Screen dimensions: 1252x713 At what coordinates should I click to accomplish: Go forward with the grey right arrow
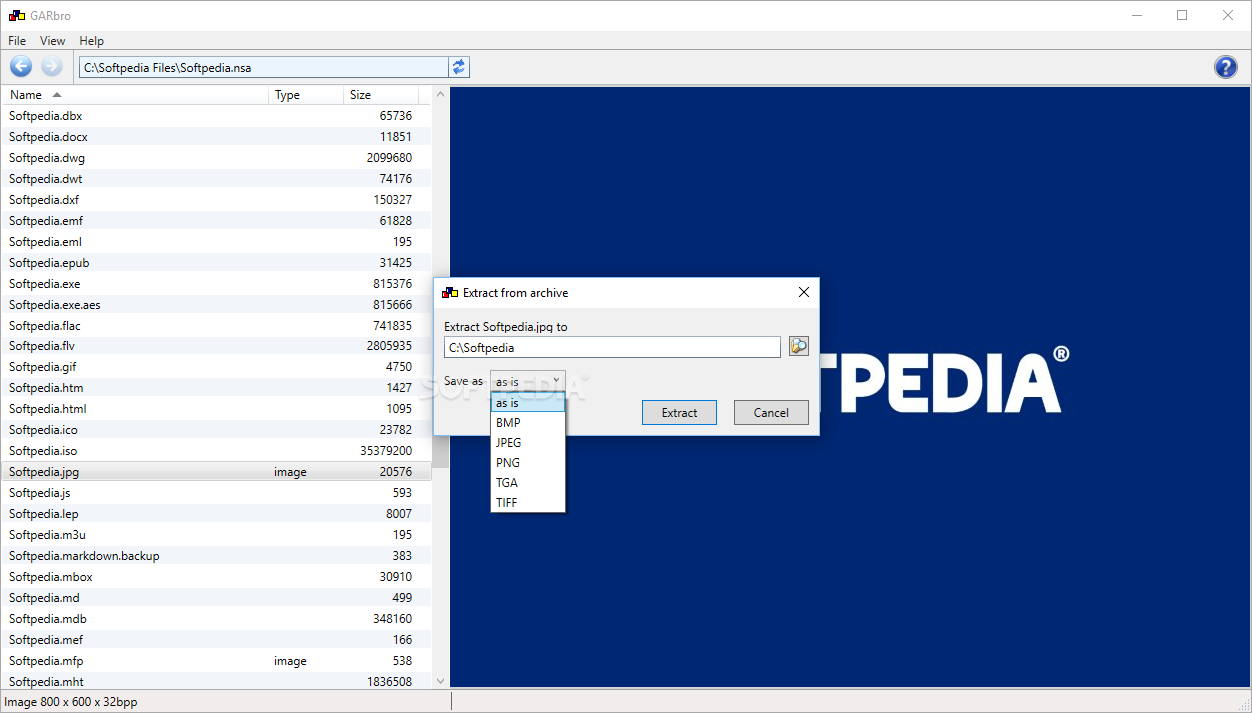[52, 67]
